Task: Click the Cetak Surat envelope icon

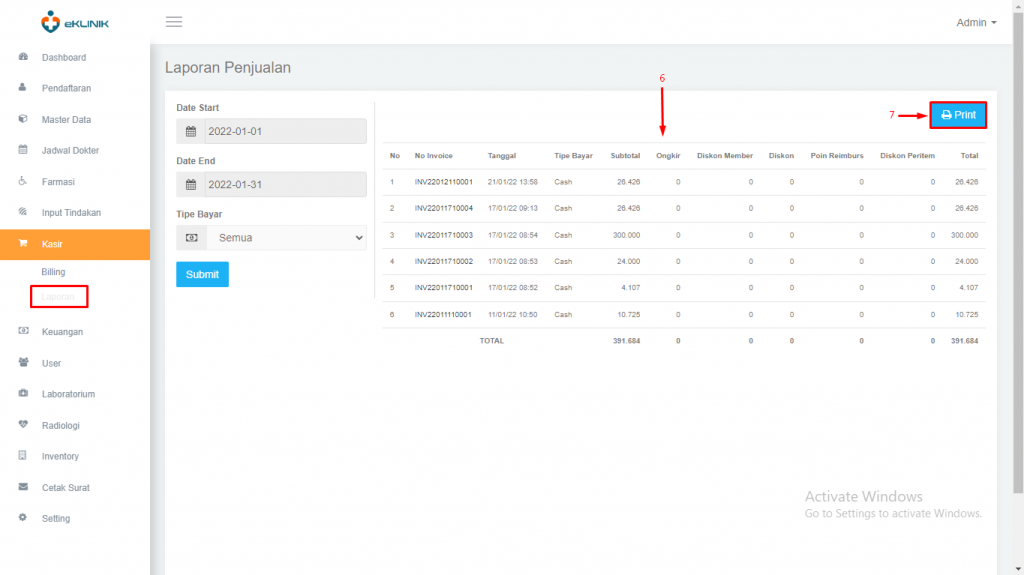Action: [24, 487]
